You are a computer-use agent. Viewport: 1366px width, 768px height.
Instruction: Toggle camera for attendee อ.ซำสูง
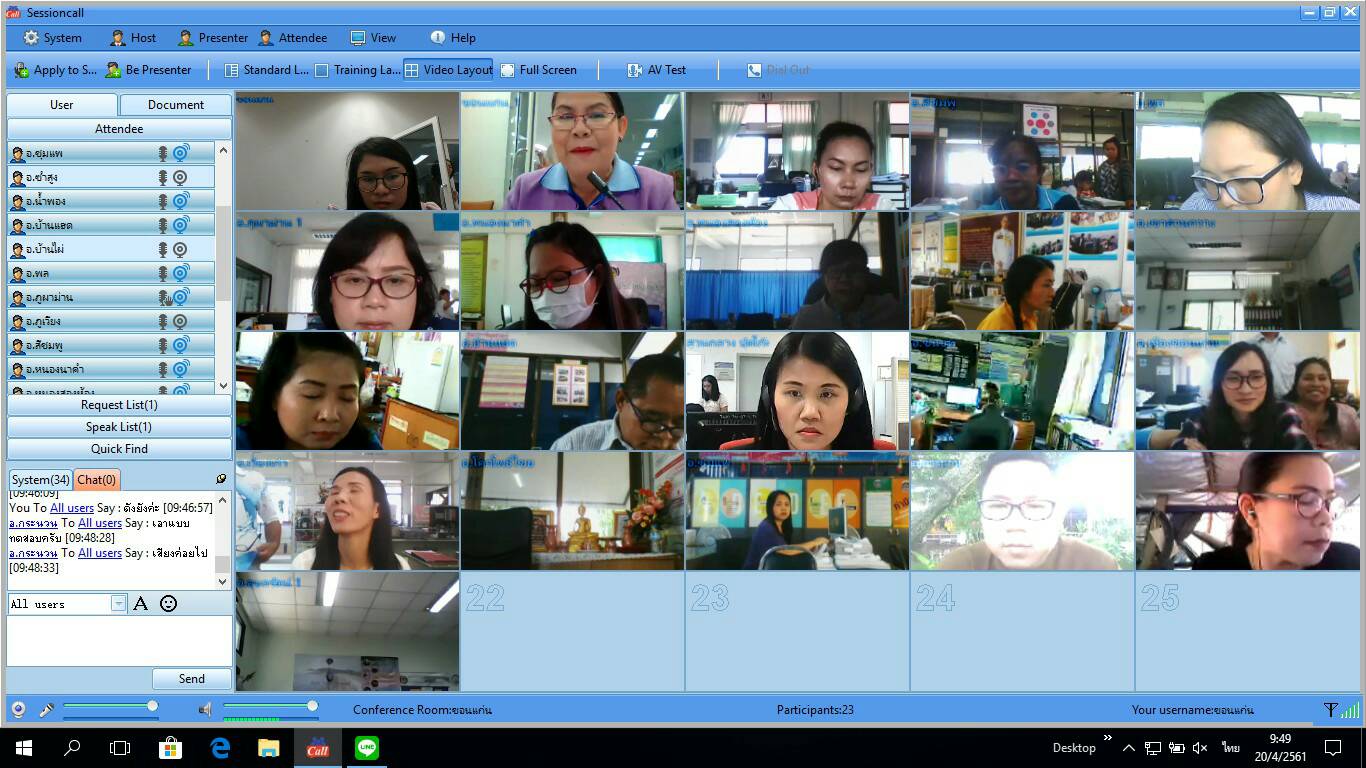pos(180,177)
